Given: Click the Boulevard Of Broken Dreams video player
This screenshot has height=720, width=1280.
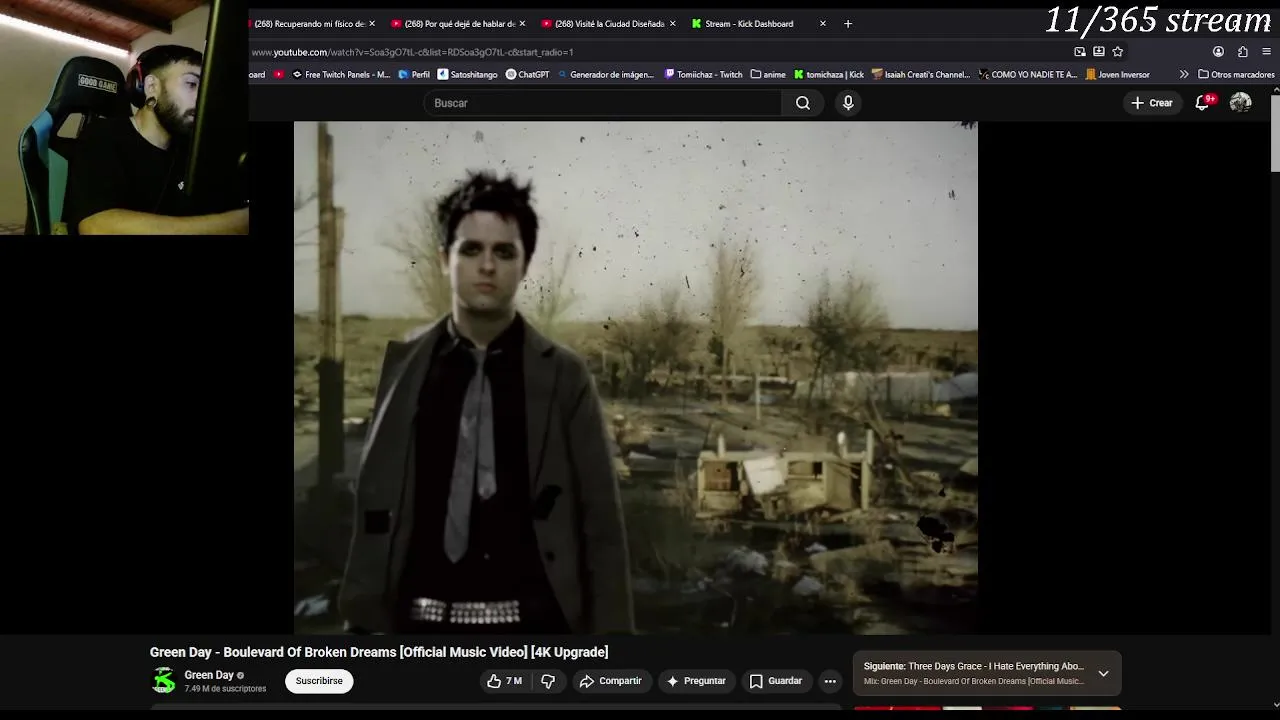Looking at the screenshot, I should (636, 378).
